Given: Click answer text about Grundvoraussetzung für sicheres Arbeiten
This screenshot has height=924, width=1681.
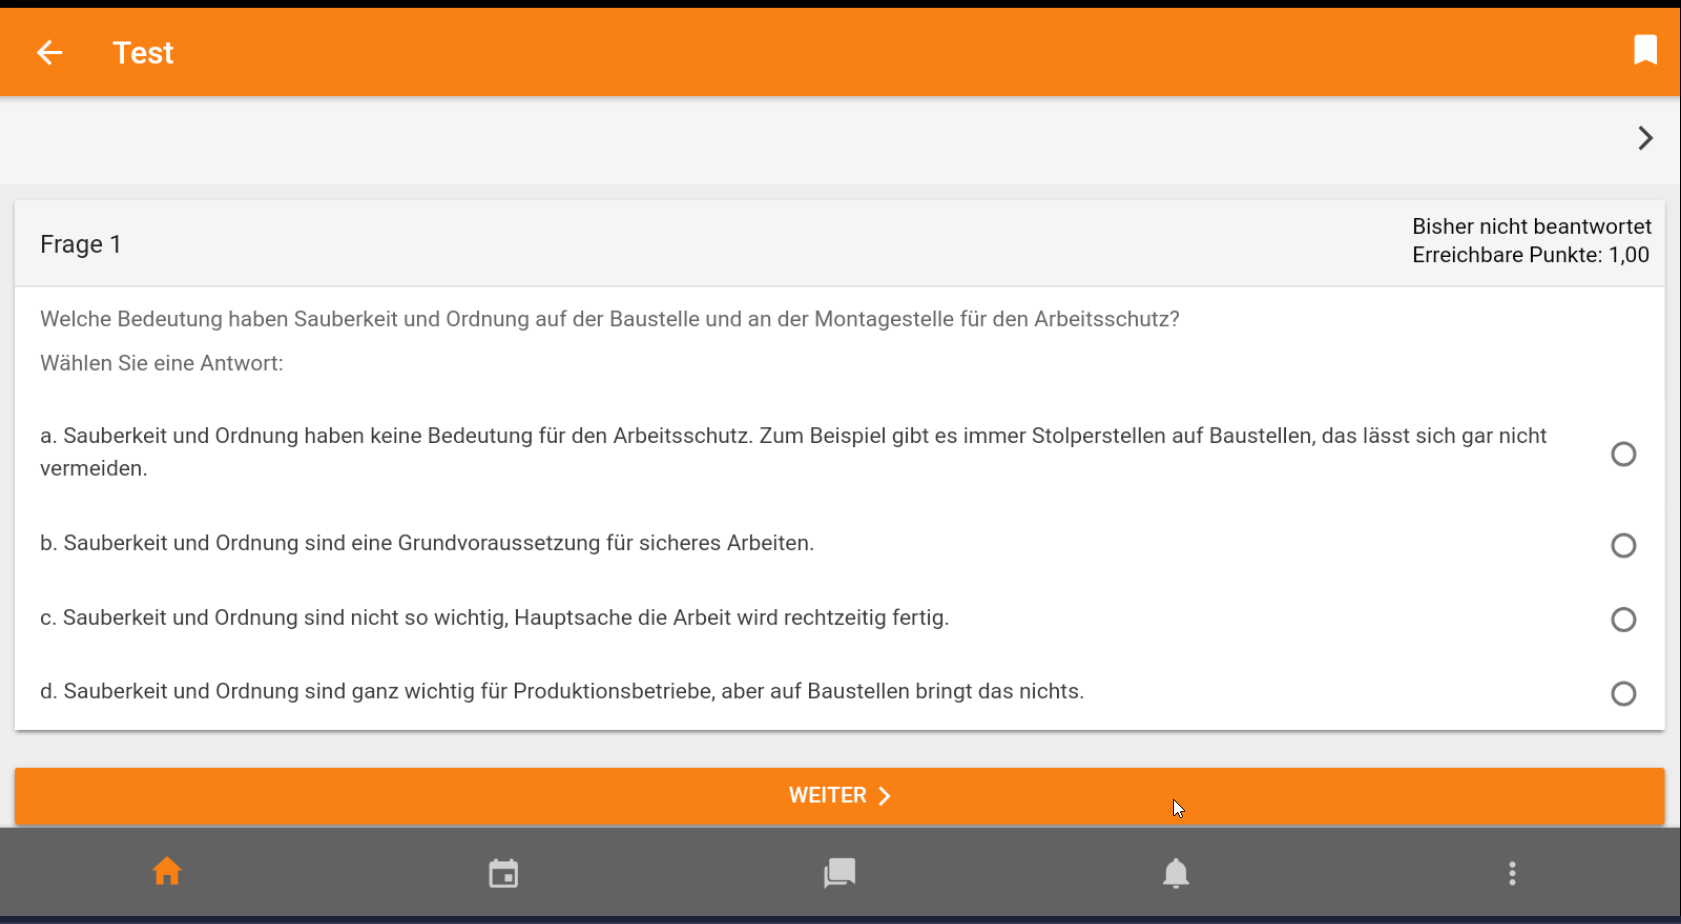Looking at the screenshot, I should [427, 543].
